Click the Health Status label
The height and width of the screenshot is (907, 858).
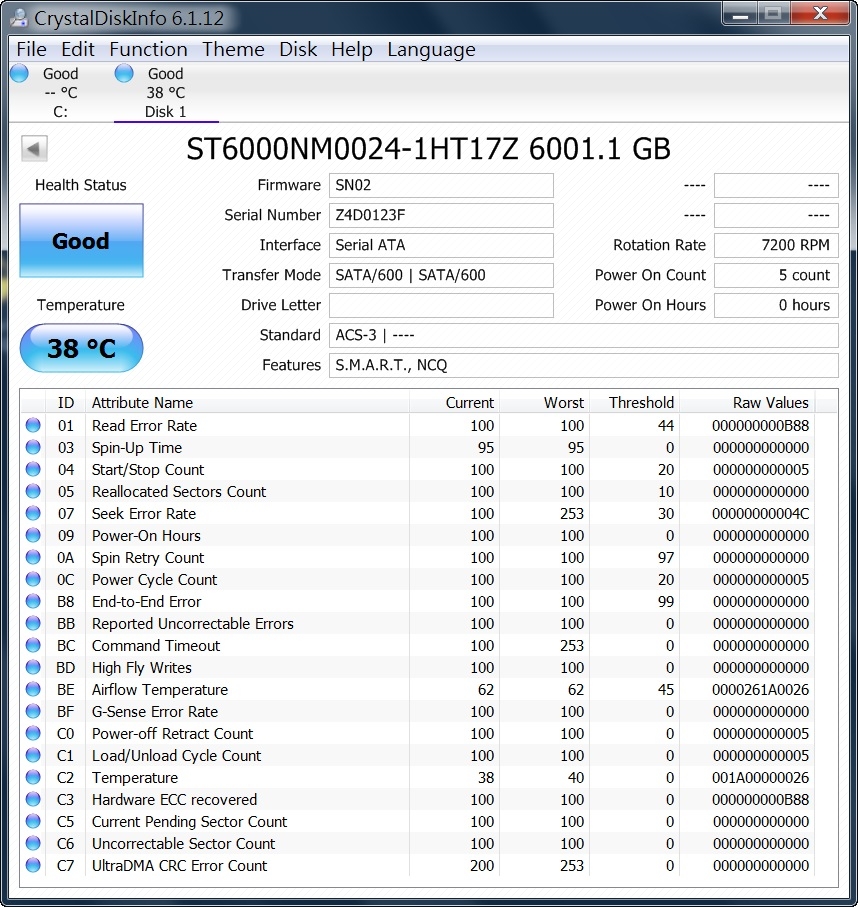pos(80,185)
